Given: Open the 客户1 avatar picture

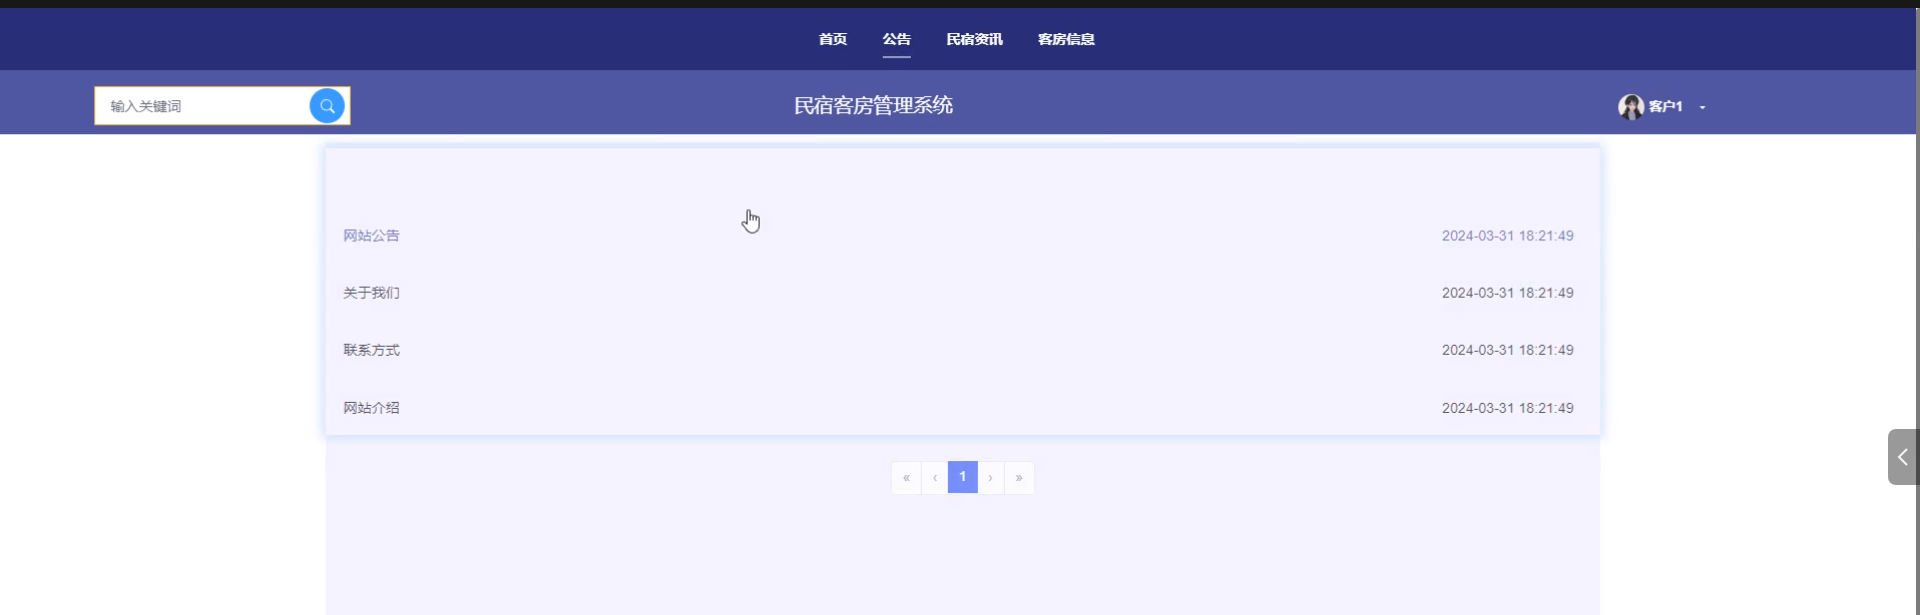Looking at the screenshot, I should tap(1631, 107).
